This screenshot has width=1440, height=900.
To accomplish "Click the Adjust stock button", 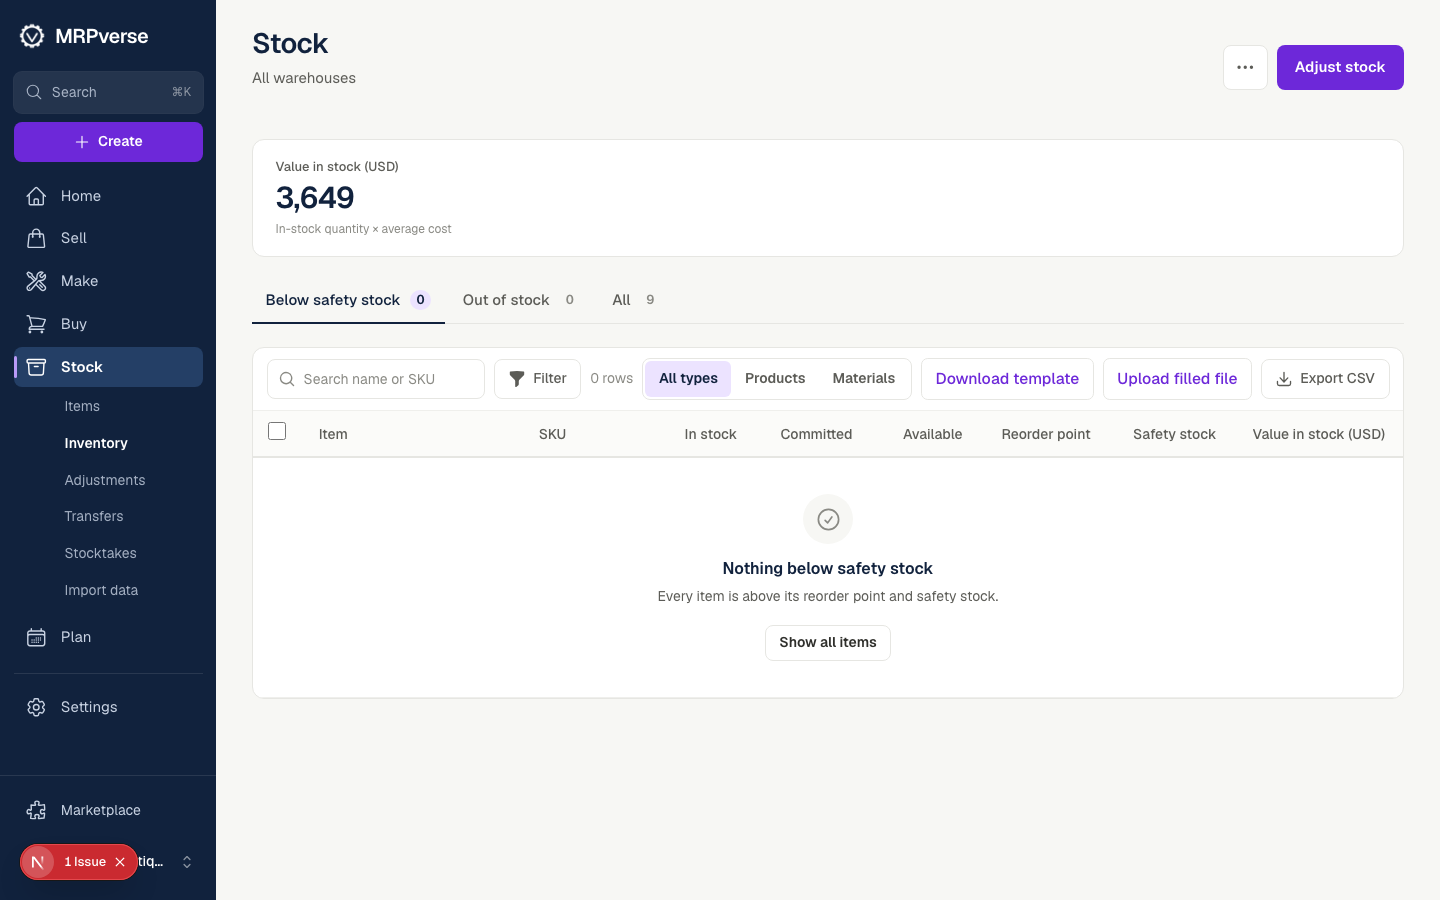I will (x=1340, y=67).
